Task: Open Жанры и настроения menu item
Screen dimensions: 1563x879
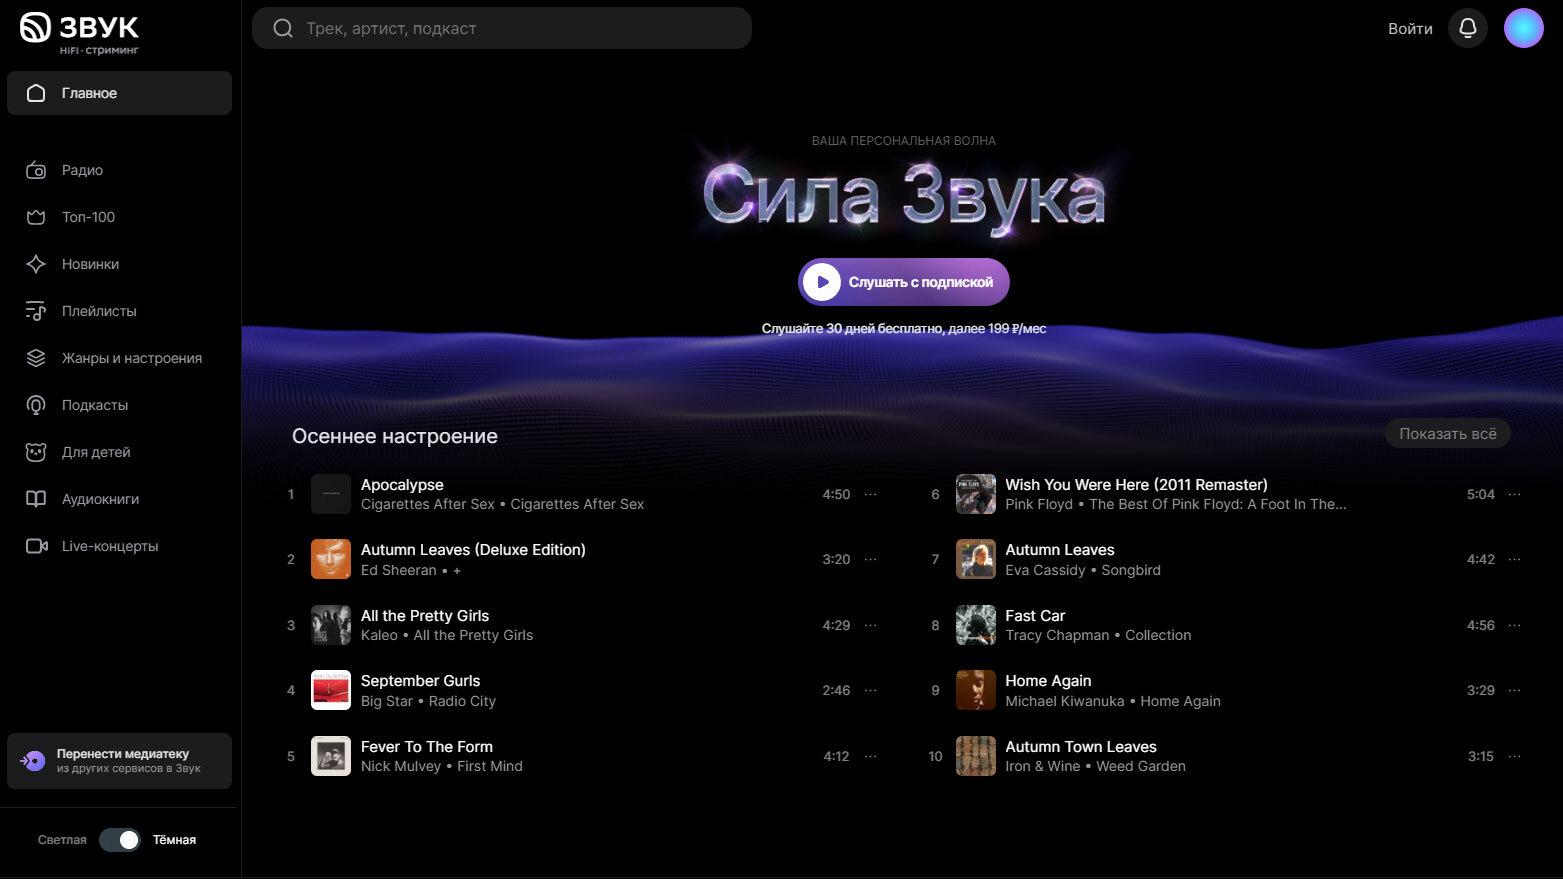Action: 131,358
